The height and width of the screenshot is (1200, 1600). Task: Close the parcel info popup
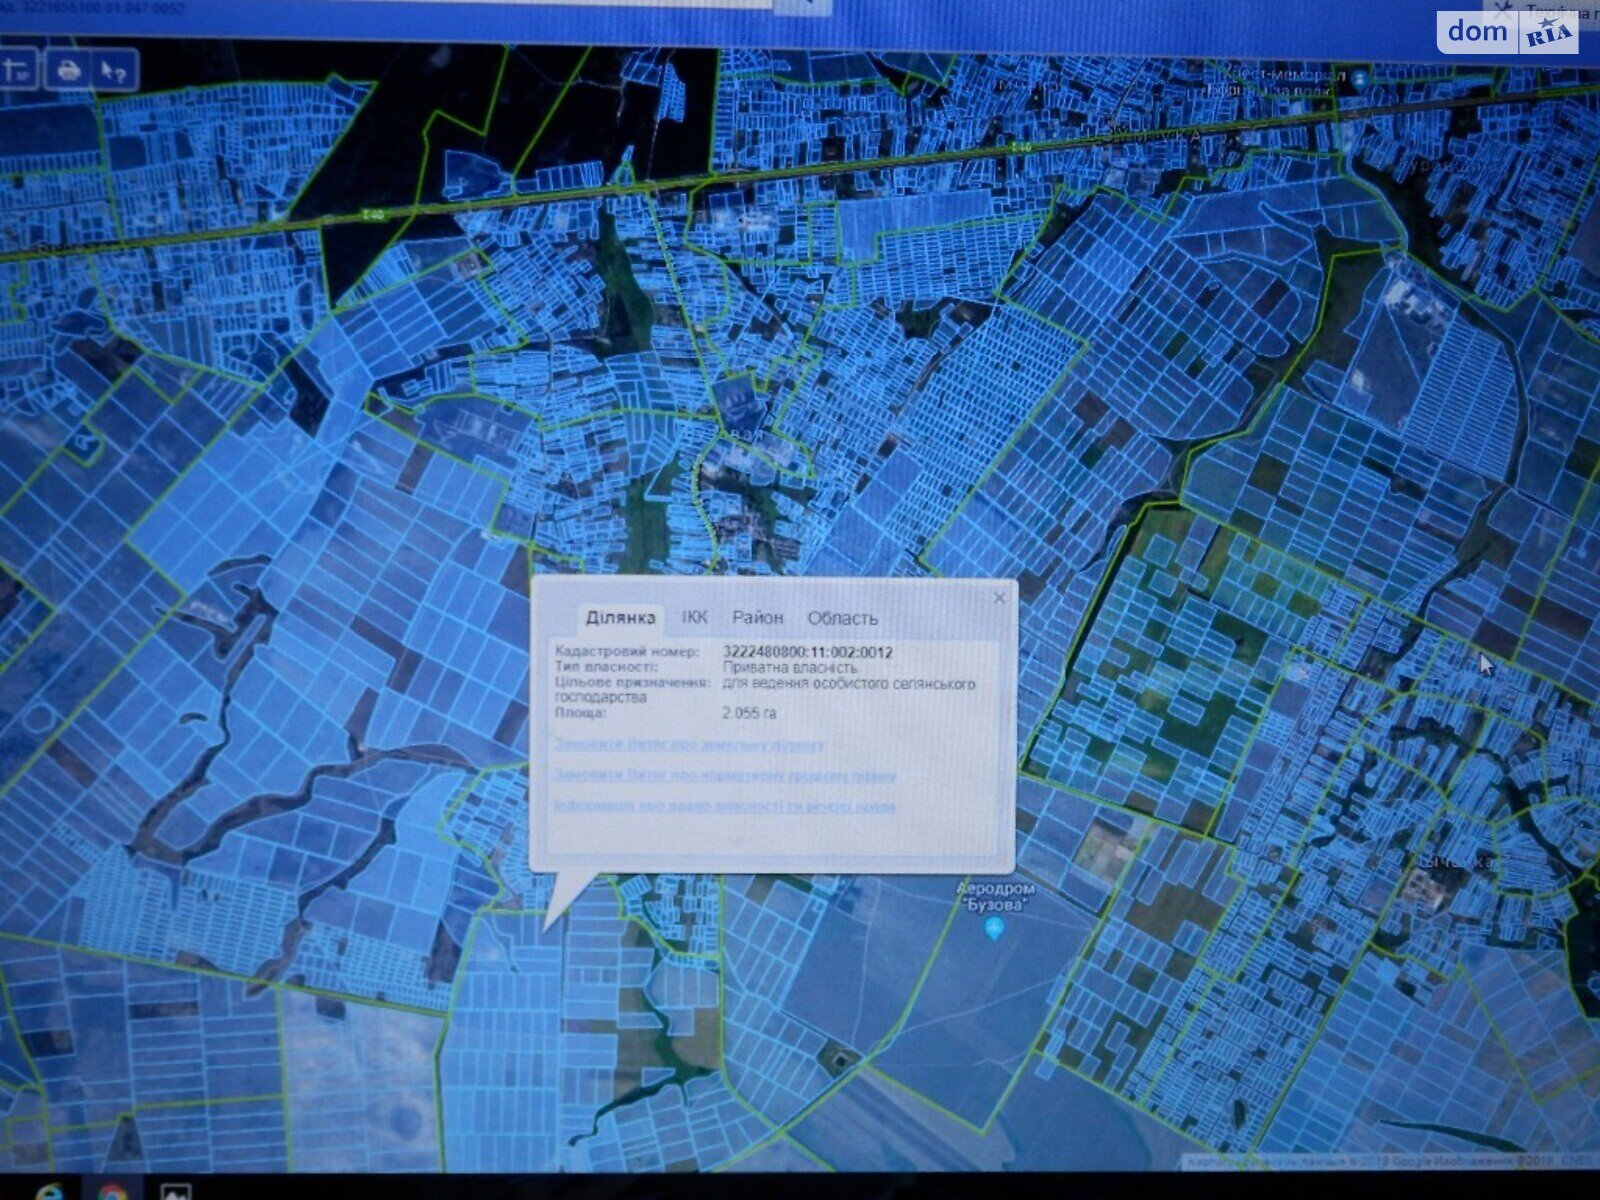coord(998,598)
